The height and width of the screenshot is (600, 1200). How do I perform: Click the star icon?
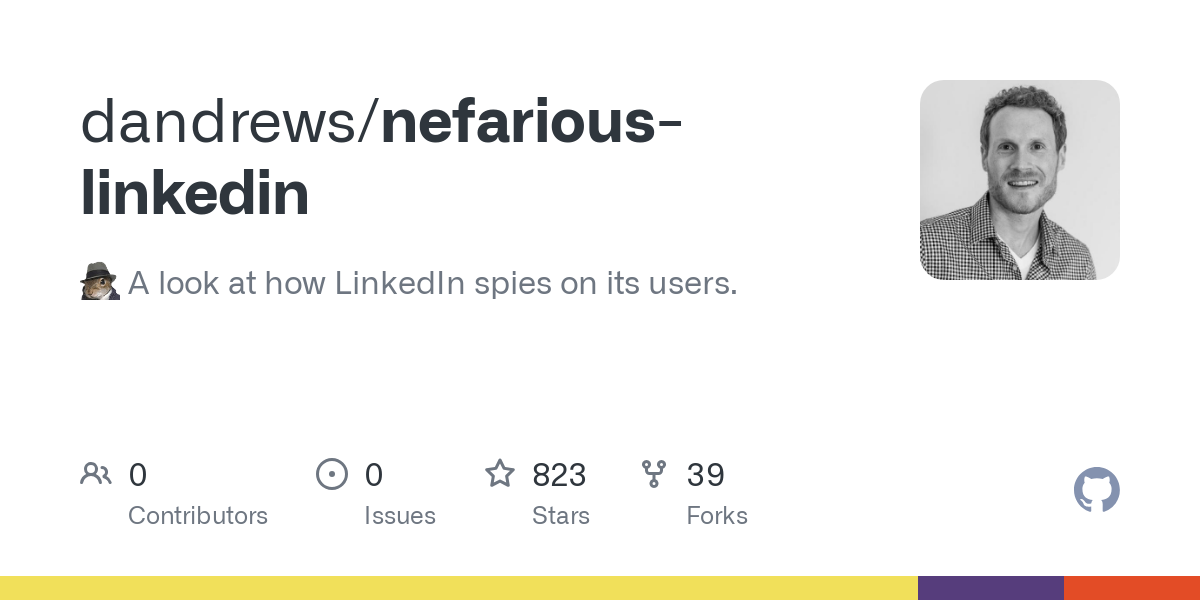(x=500, y=473)
